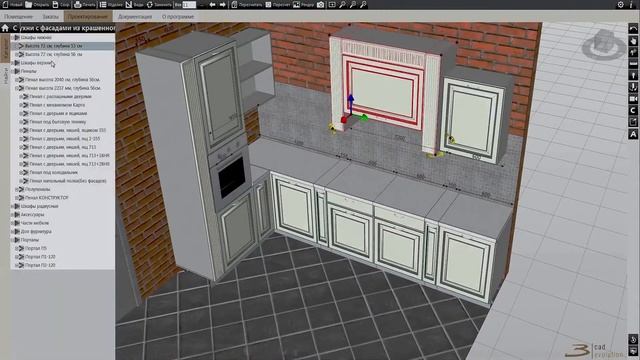The image size is (640, 360).
Task: Click the home icon left of catalog title
Action: coord(5,28)
